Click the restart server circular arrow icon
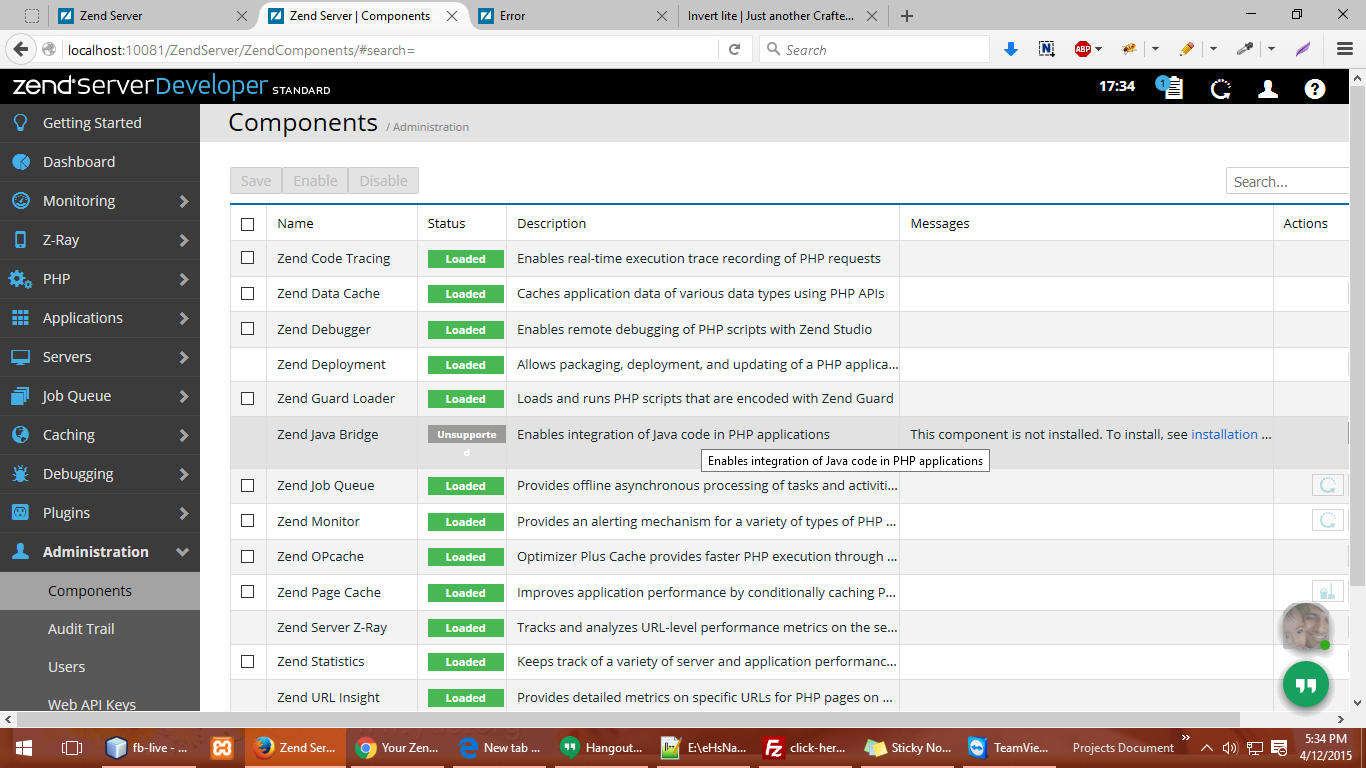The height and width of the screenshot is (768, 1366). pyautogui.click(x=1220, y=89)
